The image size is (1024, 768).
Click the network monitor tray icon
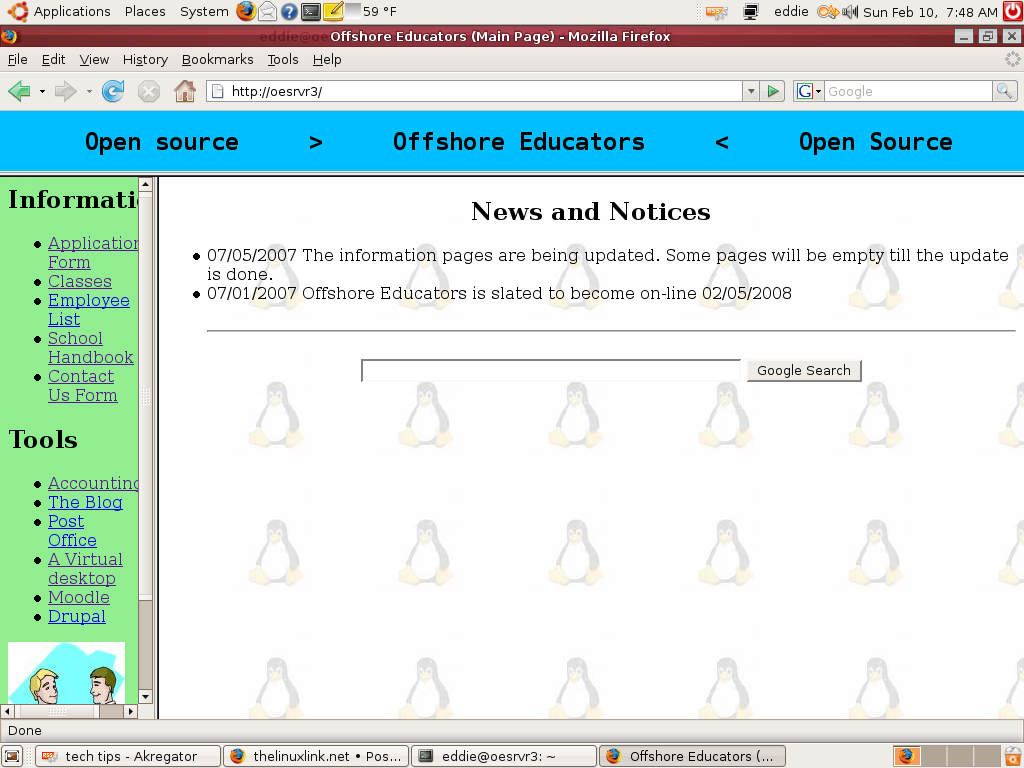tap(750, 12)
